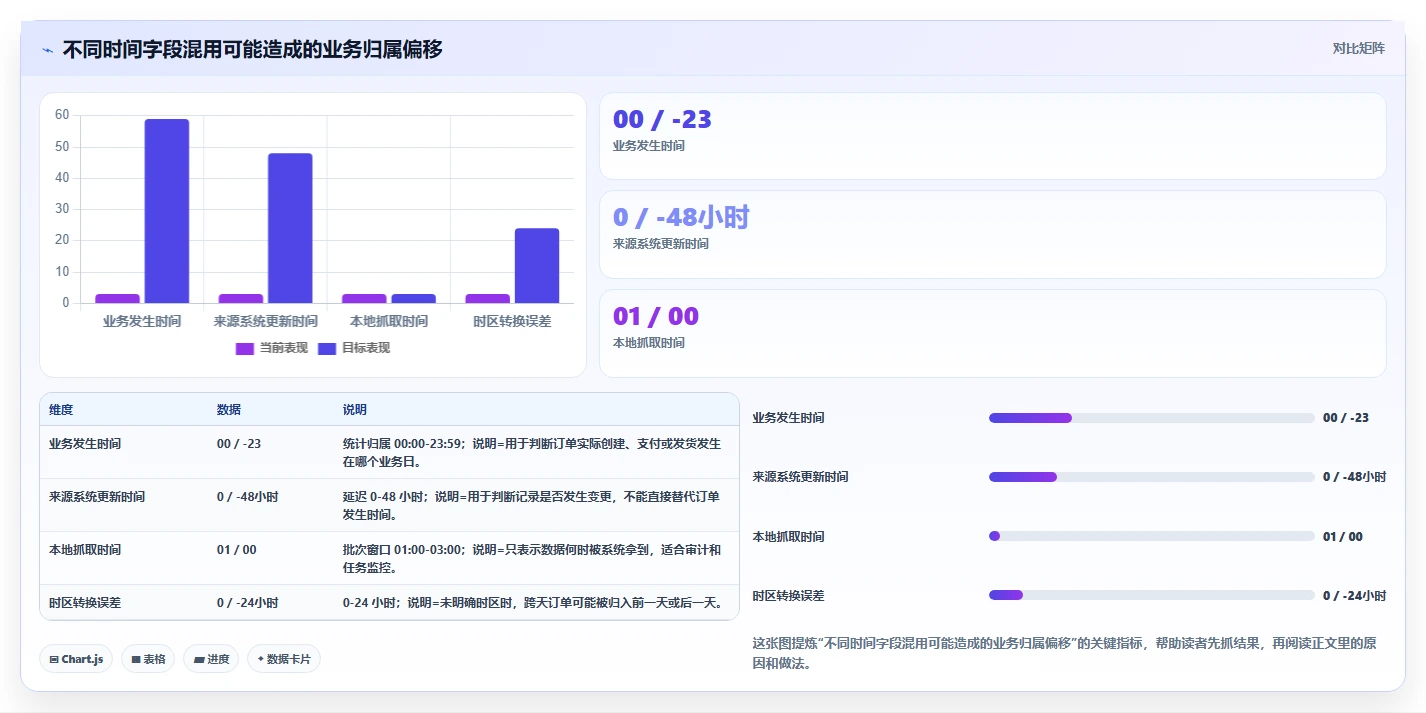Click the tall 目标表现 bar for 业务发生时间
The image size is (1426, 713).
point(167,211)
